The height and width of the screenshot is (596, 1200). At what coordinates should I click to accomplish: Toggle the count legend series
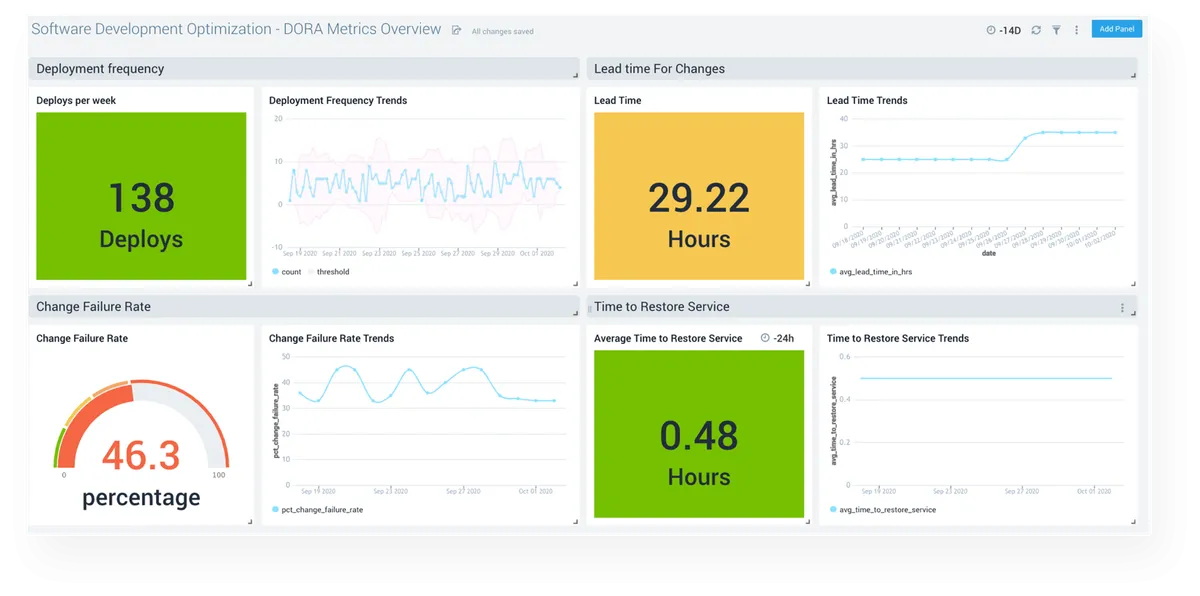tap(286, 272)
